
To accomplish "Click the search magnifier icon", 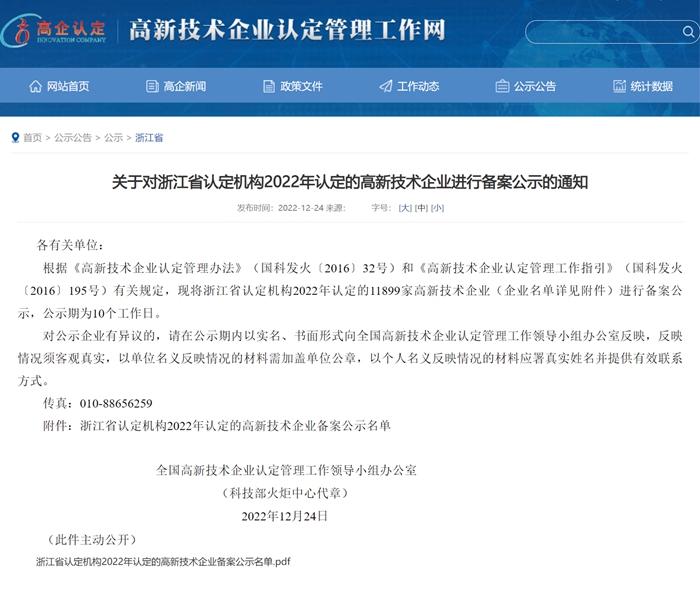I will 688,32.
